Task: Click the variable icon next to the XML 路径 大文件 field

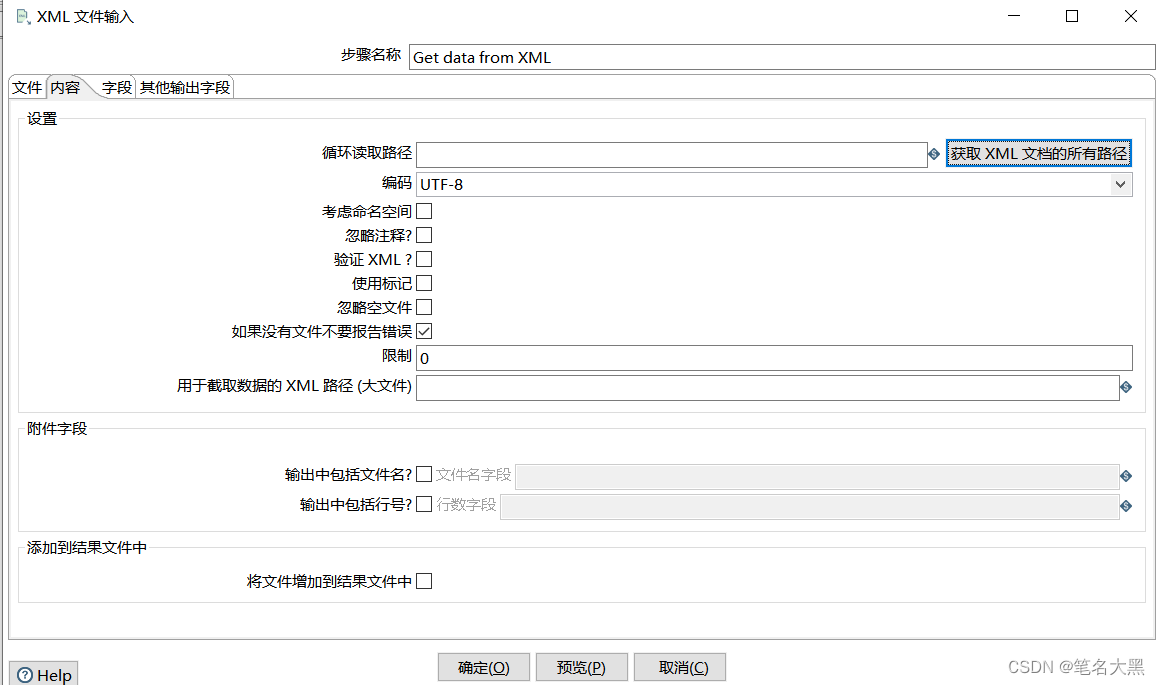Action: [1126, 387]
